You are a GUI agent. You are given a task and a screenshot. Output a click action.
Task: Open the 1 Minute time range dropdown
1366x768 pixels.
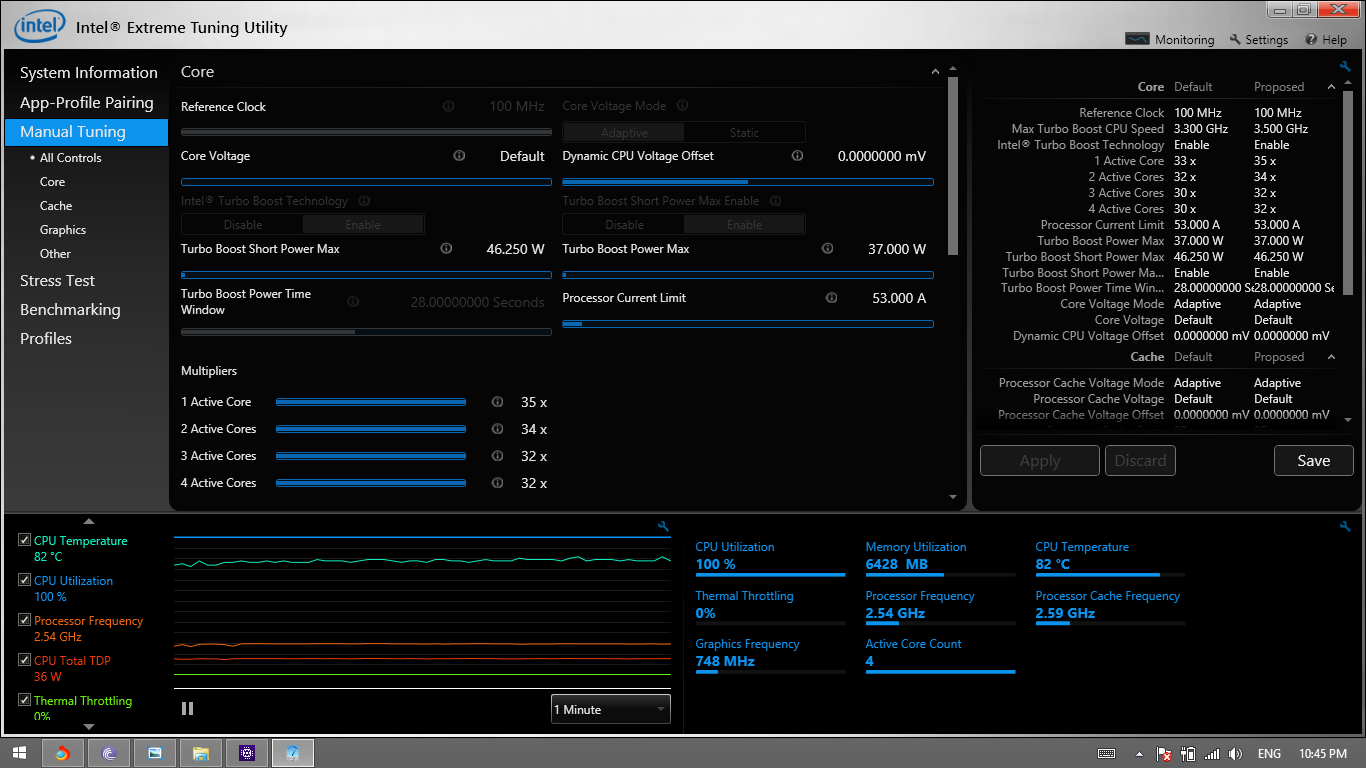click(611, 709)
